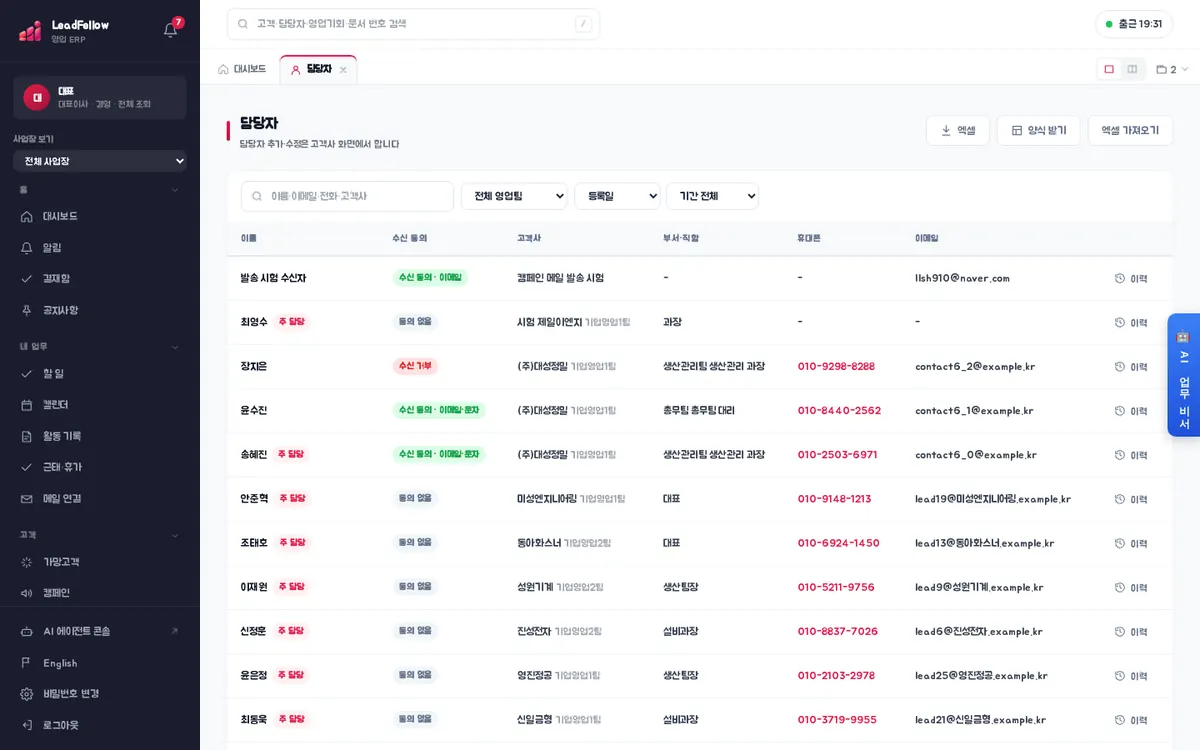The image size is (1200, 750).
Task: Focus the global 고객·담당자 search box
Action: pyautogui.click(x=413, y=24)
